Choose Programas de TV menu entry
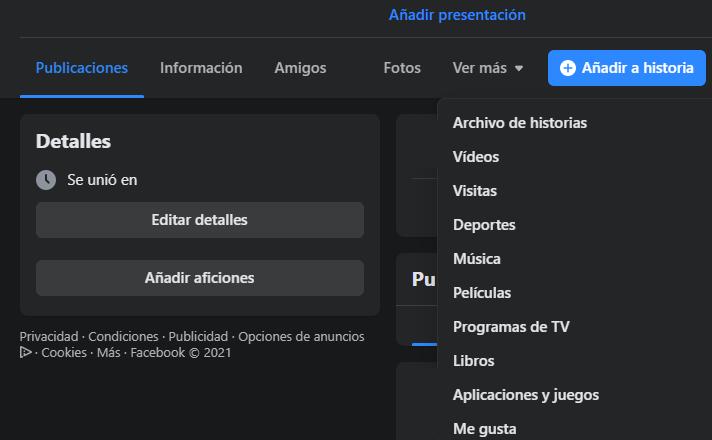 click(x=511, y=327)
